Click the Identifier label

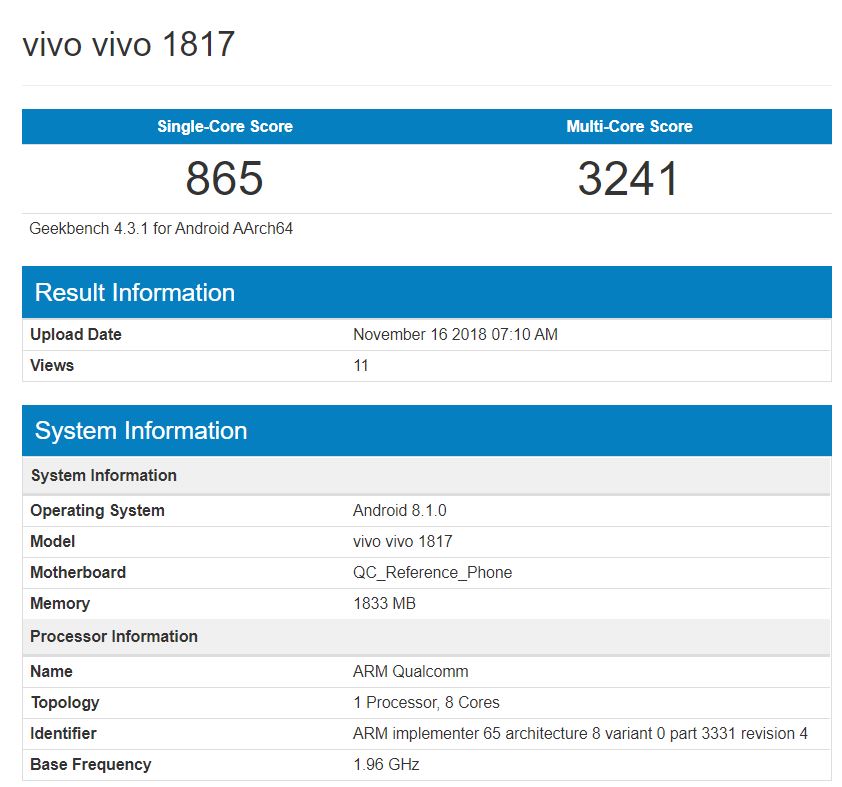click(x=63, y=733)
